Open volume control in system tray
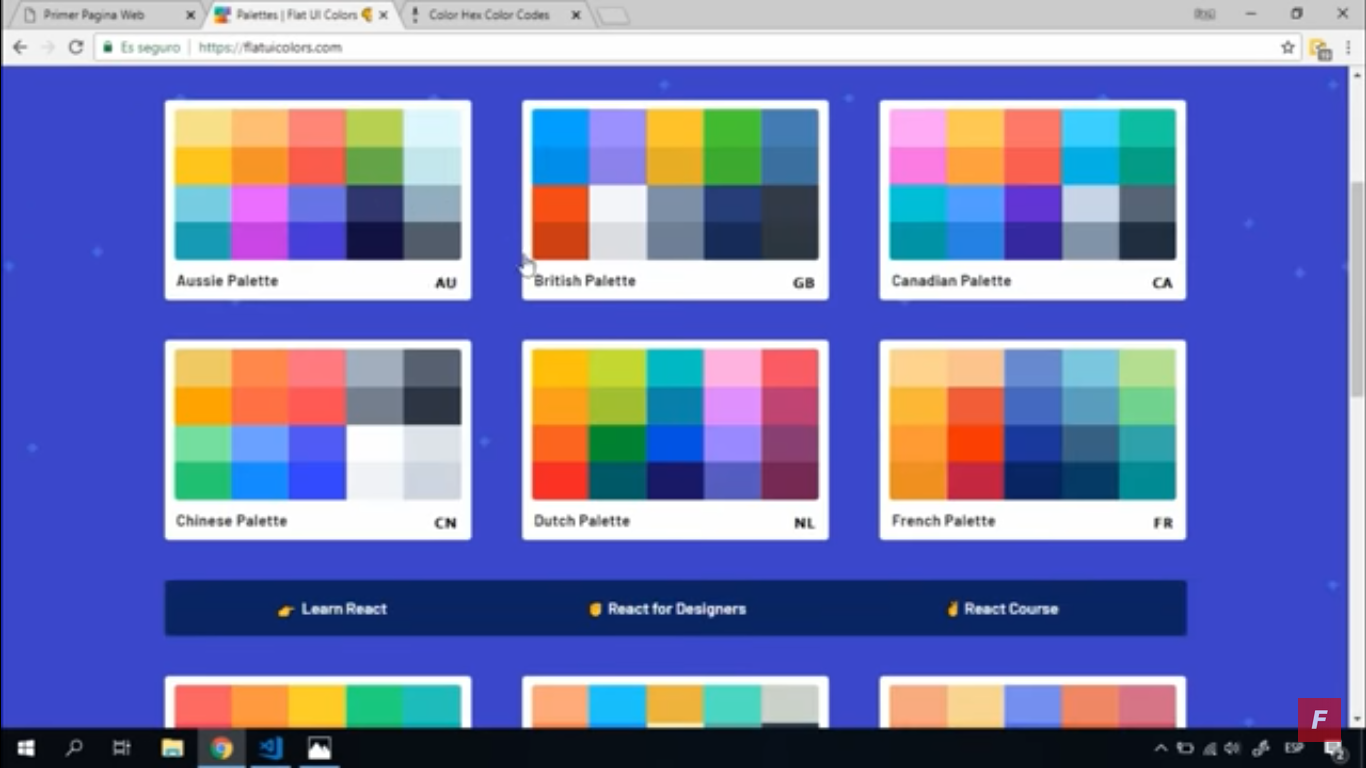This screenshot has width=1366, height=768. (1232, 748)
